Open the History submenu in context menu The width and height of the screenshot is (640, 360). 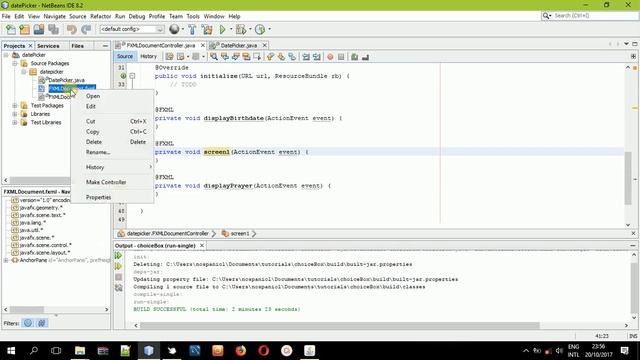[x=112, y=167]
